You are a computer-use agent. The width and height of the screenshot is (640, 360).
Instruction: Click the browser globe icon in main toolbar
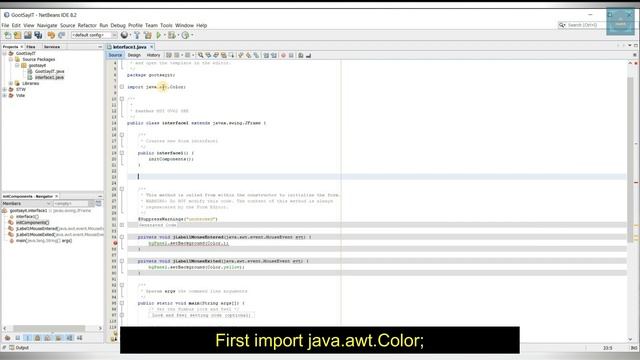click(124, 36)
